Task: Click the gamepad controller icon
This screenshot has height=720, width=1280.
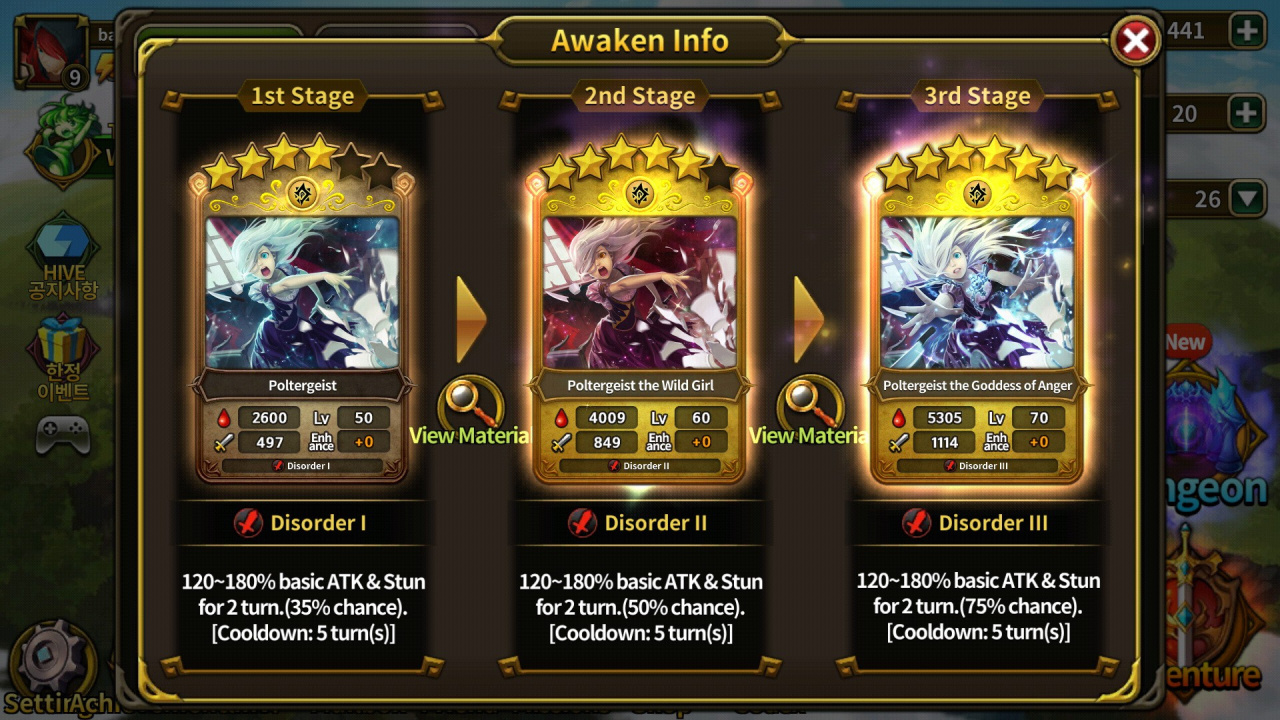Action: 63,435
